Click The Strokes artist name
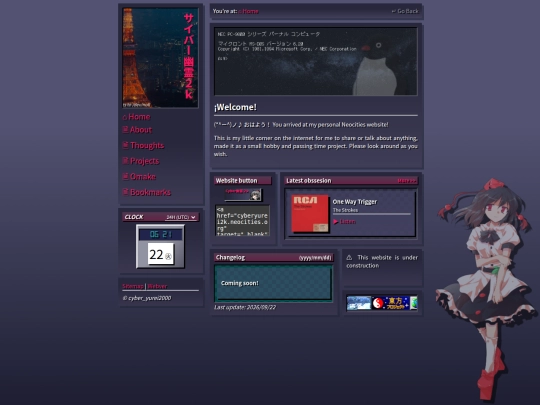Viewport: 540px width, 405px height. [345, 210]
